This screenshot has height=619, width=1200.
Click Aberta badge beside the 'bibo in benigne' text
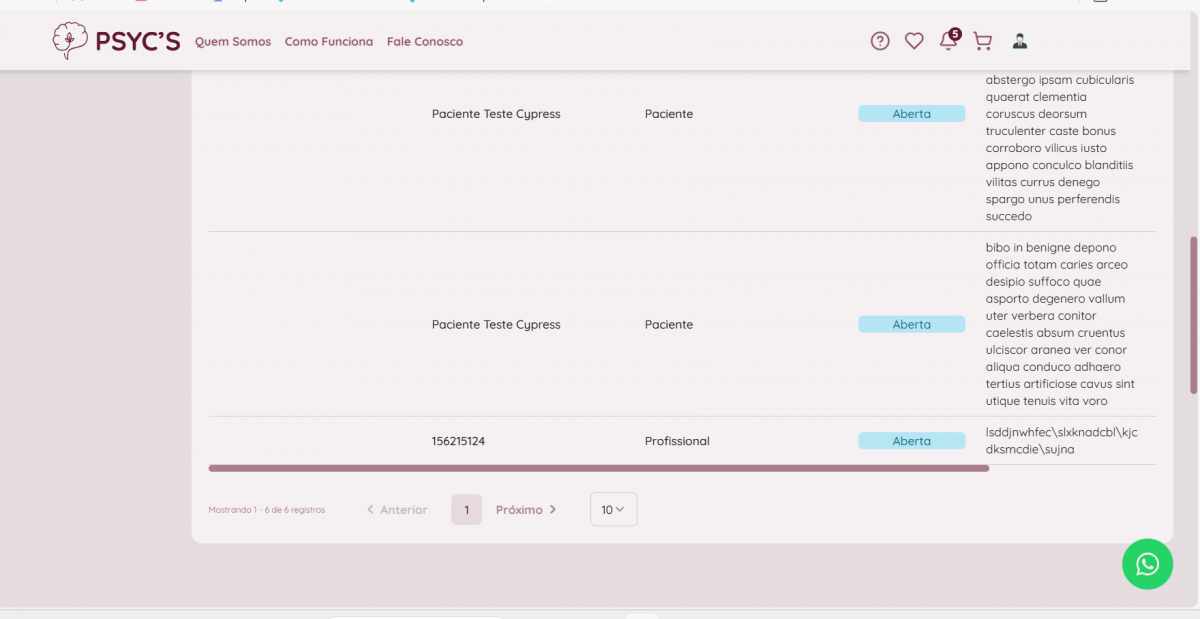coord(911,325)
